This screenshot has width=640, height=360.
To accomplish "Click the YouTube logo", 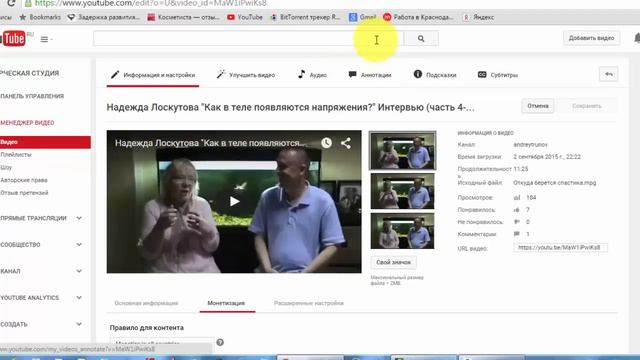I will (x=13, y=39).
